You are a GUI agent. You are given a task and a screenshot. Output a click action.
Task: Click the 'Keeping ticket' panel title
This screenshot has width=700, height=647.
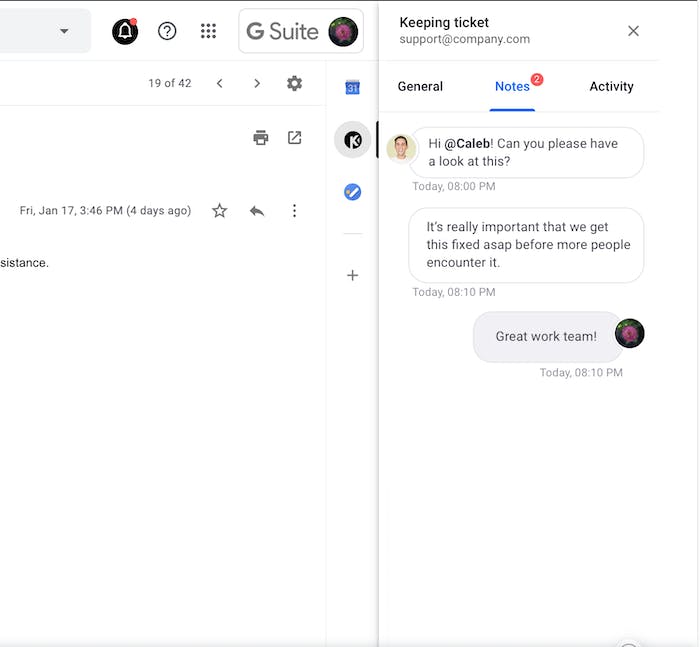pyautogui.click(x=444, y=22)
